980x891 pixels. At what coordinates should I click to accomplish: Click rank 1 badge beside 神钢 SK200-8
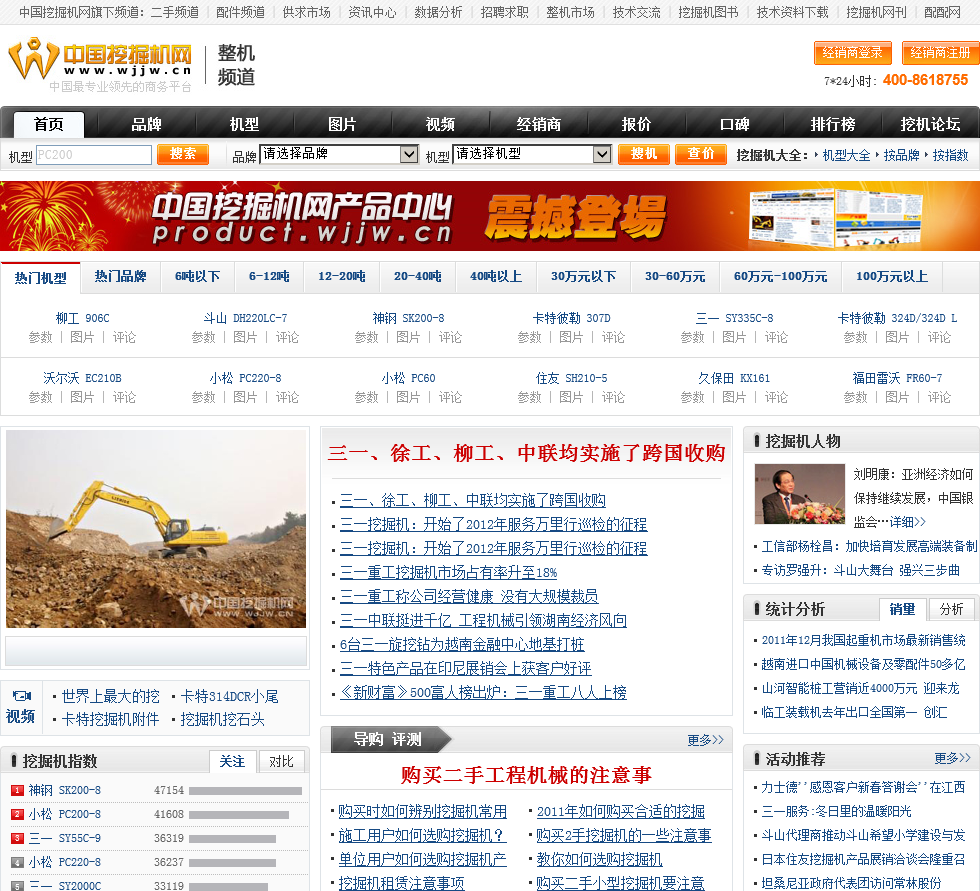[18, 790]
